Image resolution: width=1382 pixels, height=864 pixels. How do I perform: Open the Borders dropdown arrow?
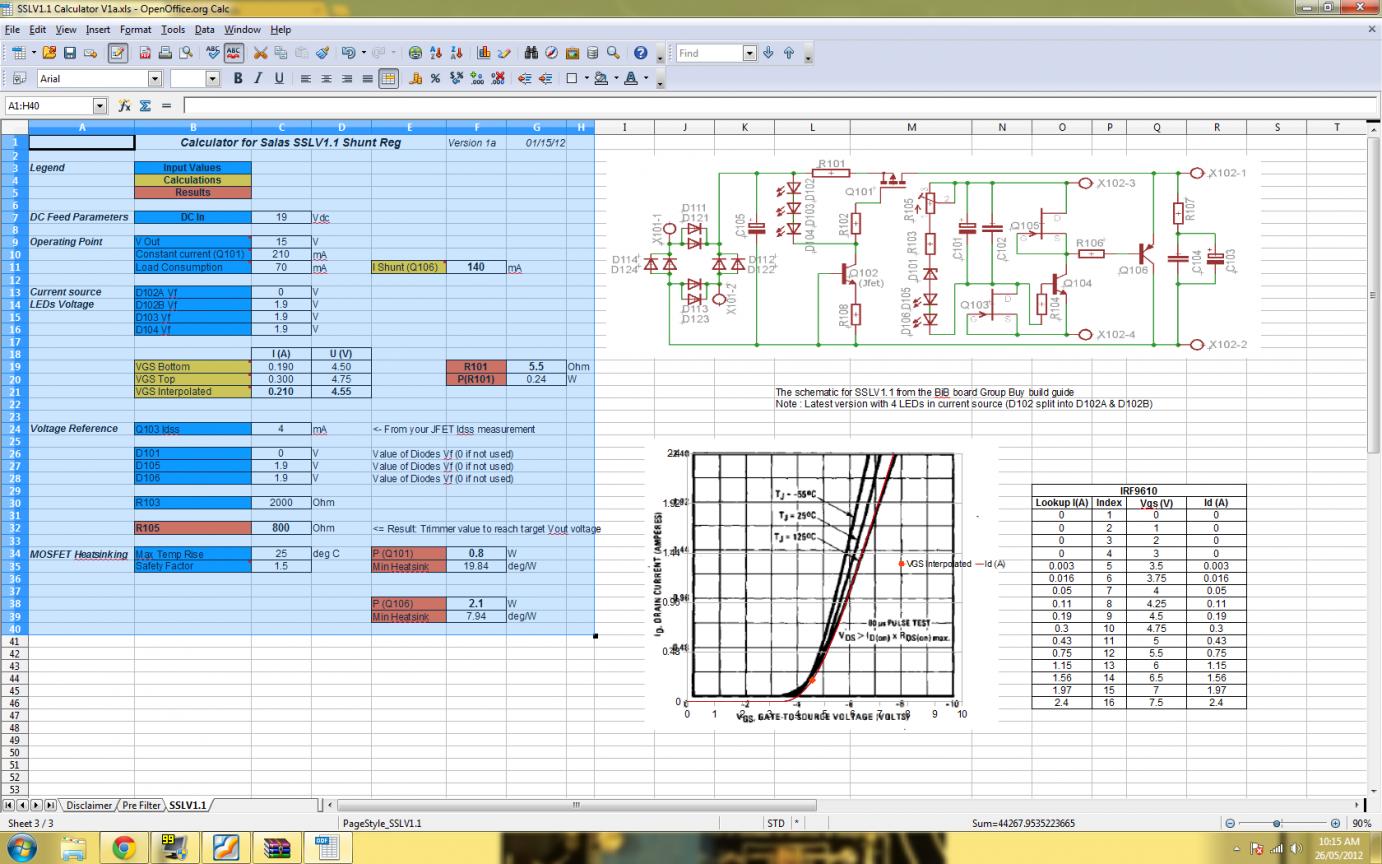point(588,78)
